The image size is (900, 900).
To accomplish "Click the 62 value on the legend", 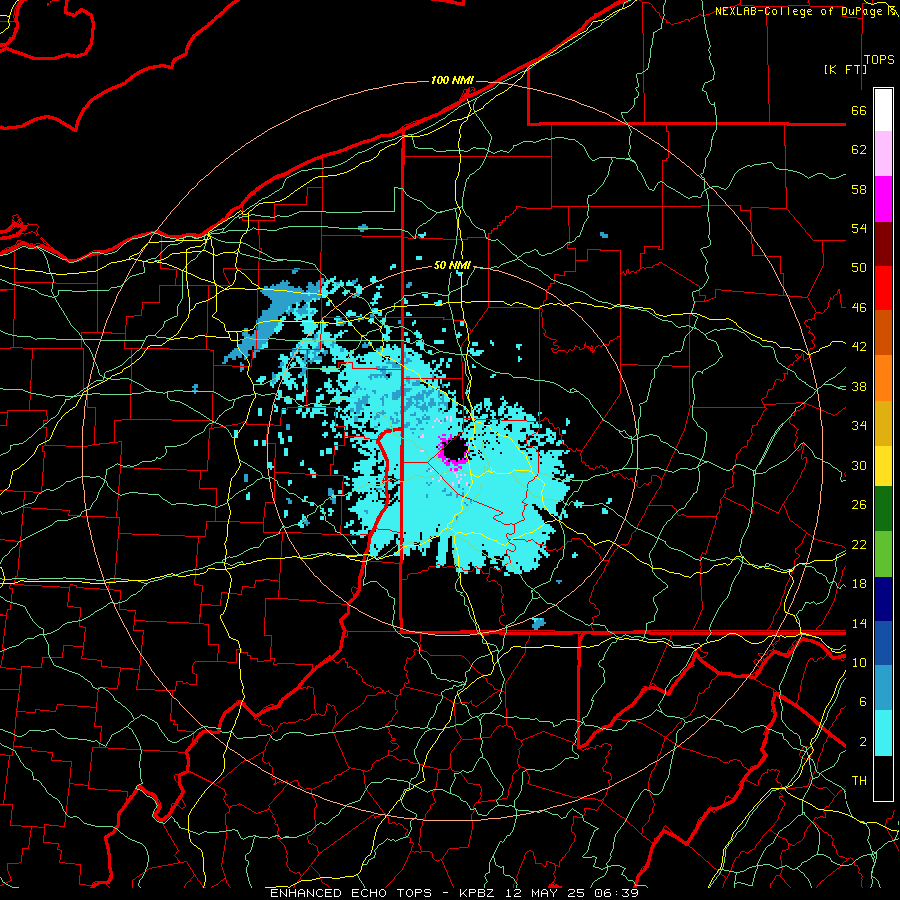I will coord(859,150).
